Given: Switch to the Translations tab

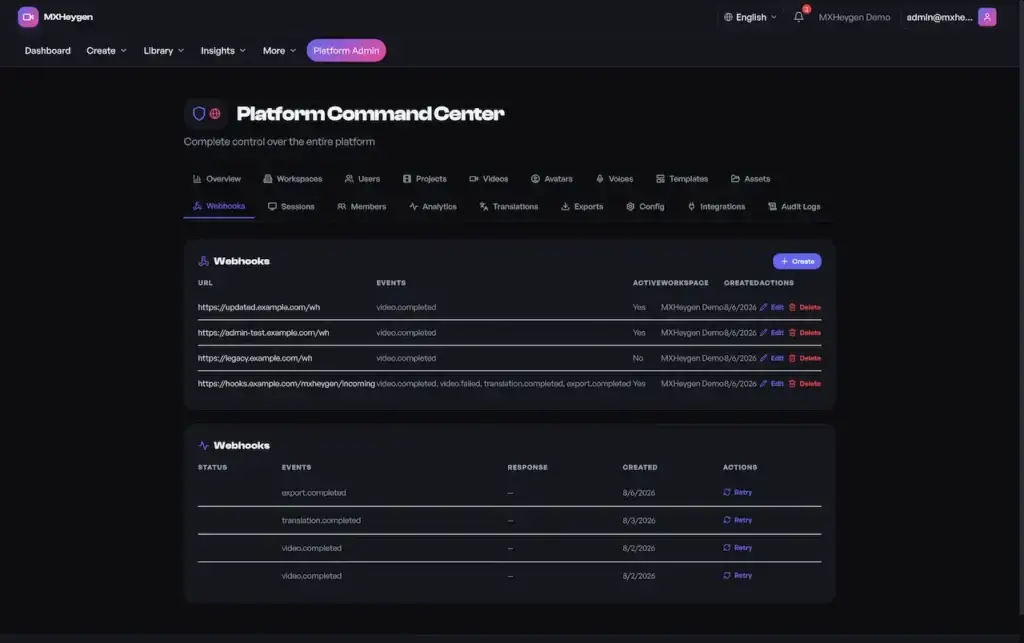Looking at the screenshot, I should point(509,206).
